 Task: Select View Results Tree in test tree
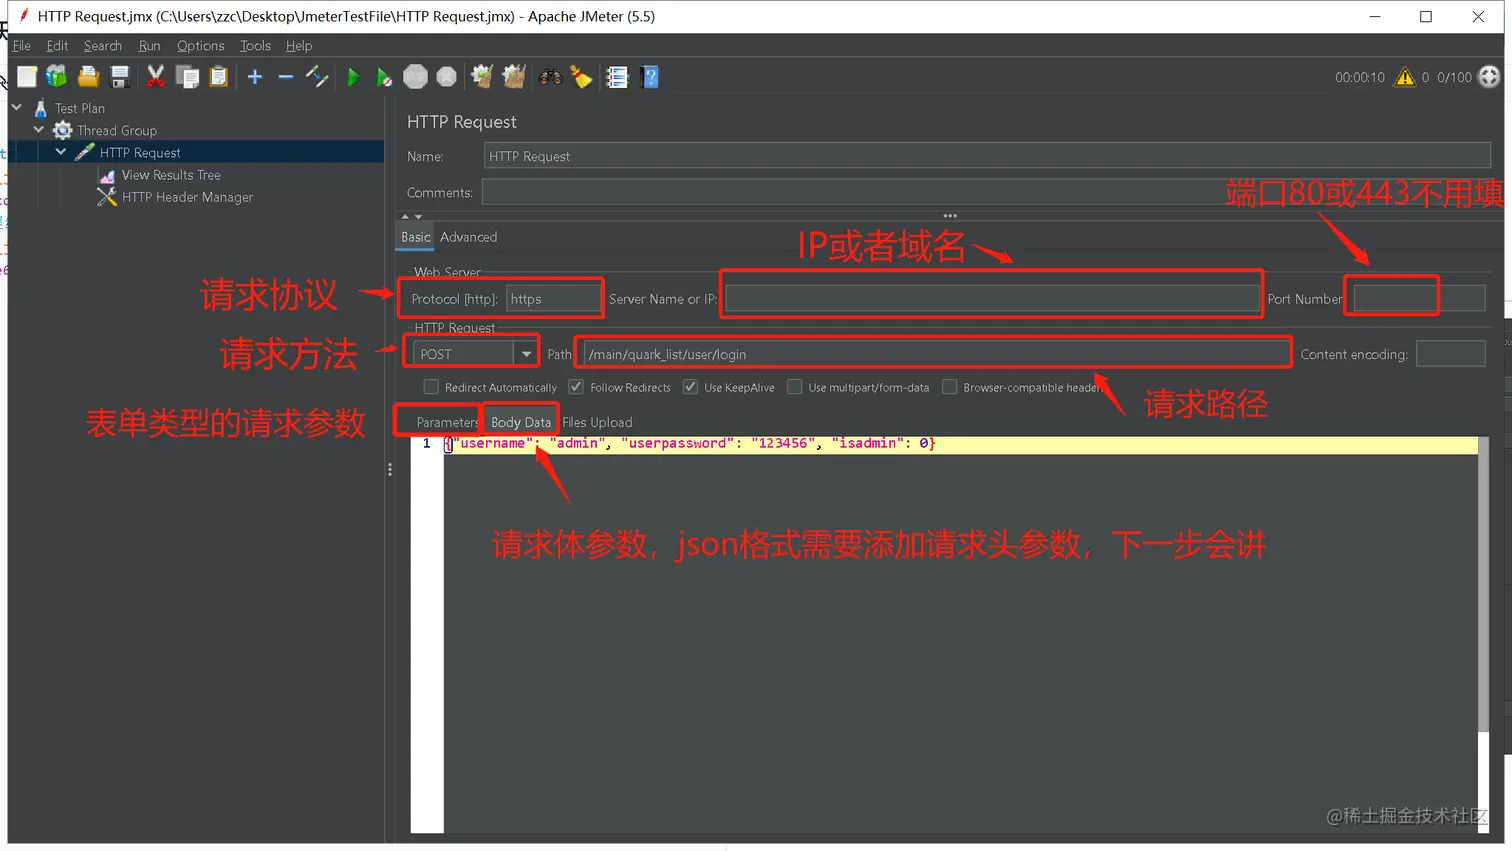(x=171, y=175)
